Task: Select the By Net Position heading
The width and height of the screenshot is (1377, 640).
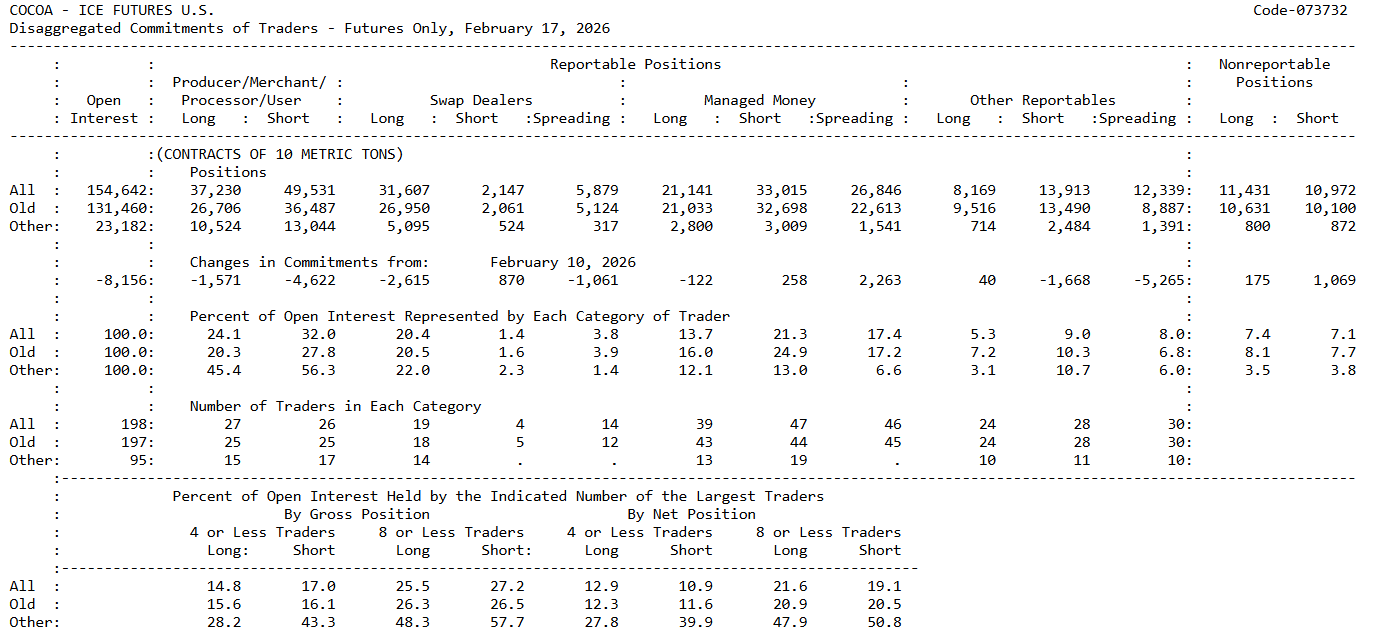Action: click(691, 514)
